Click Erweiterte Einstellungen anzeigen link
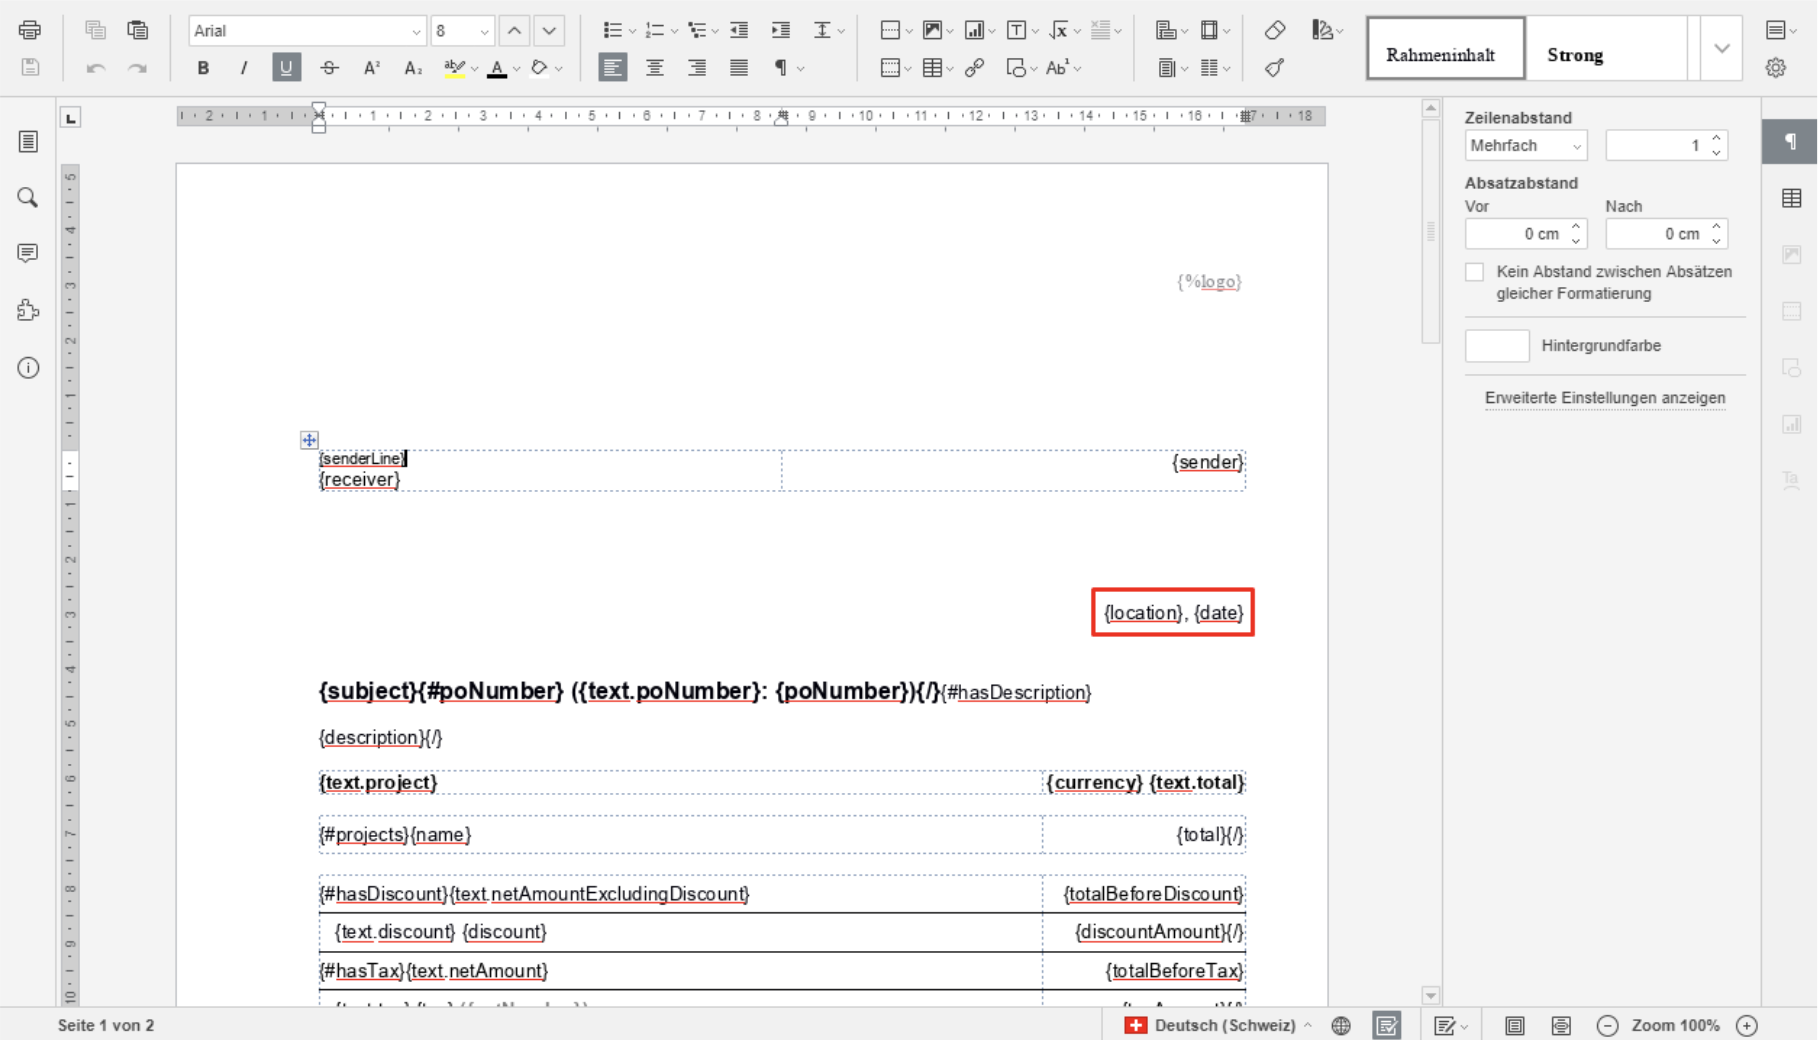The image size is (1820, 1040). pos(1605,398)
